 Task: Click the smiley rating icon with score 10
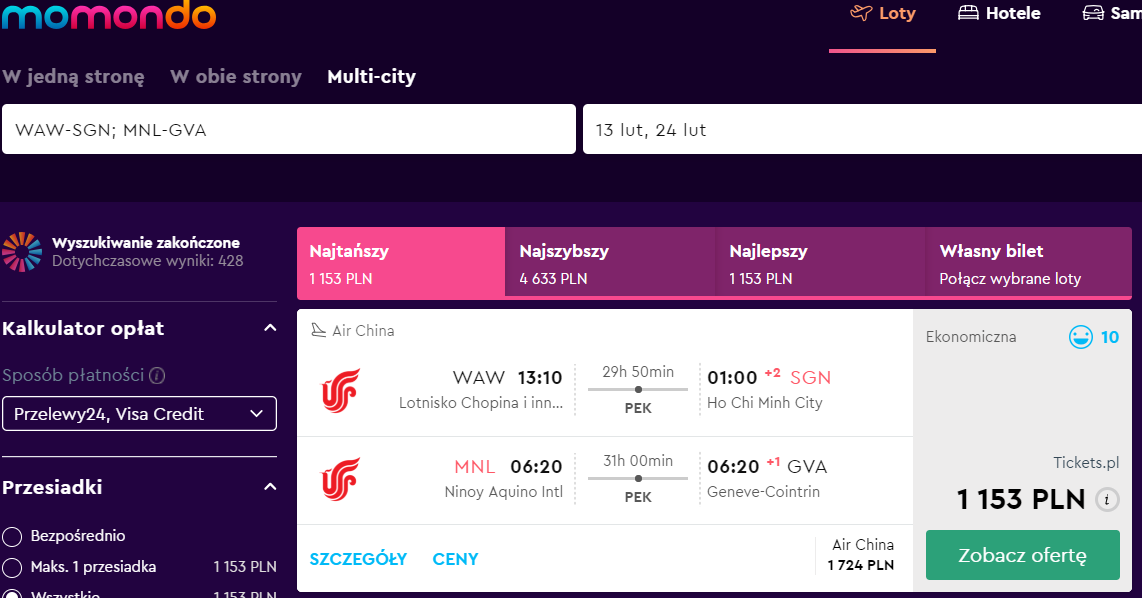point(1080,337)
